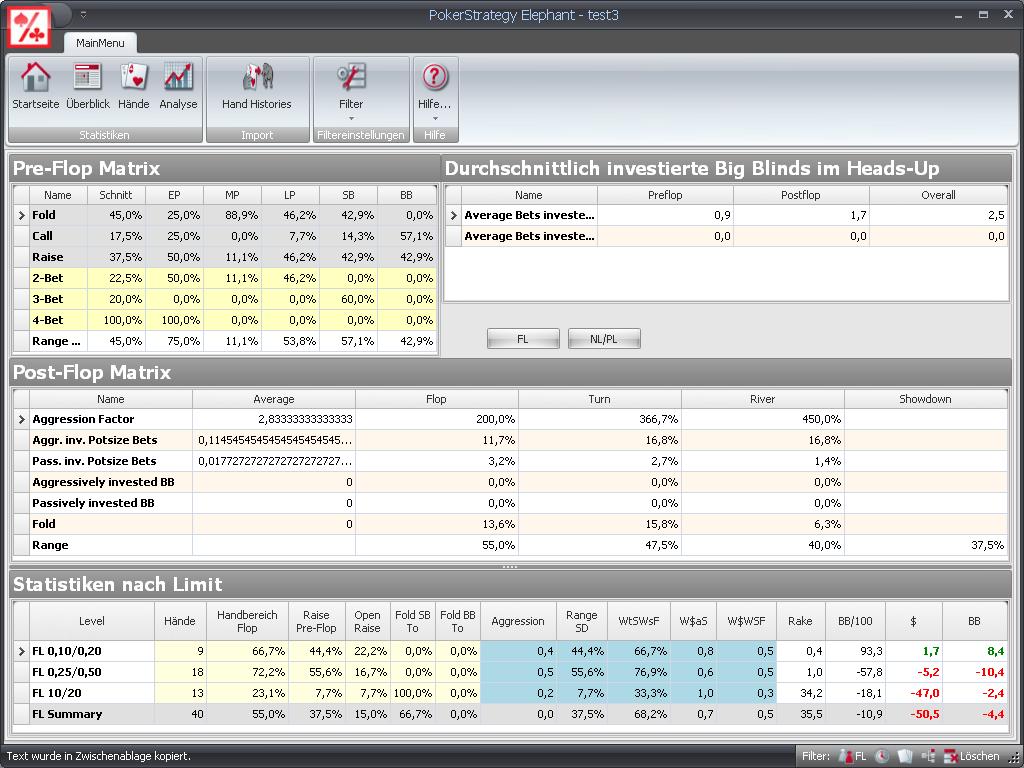
Task: Open the PokerStrategy application menu logo
Action: tap(29, 26)
